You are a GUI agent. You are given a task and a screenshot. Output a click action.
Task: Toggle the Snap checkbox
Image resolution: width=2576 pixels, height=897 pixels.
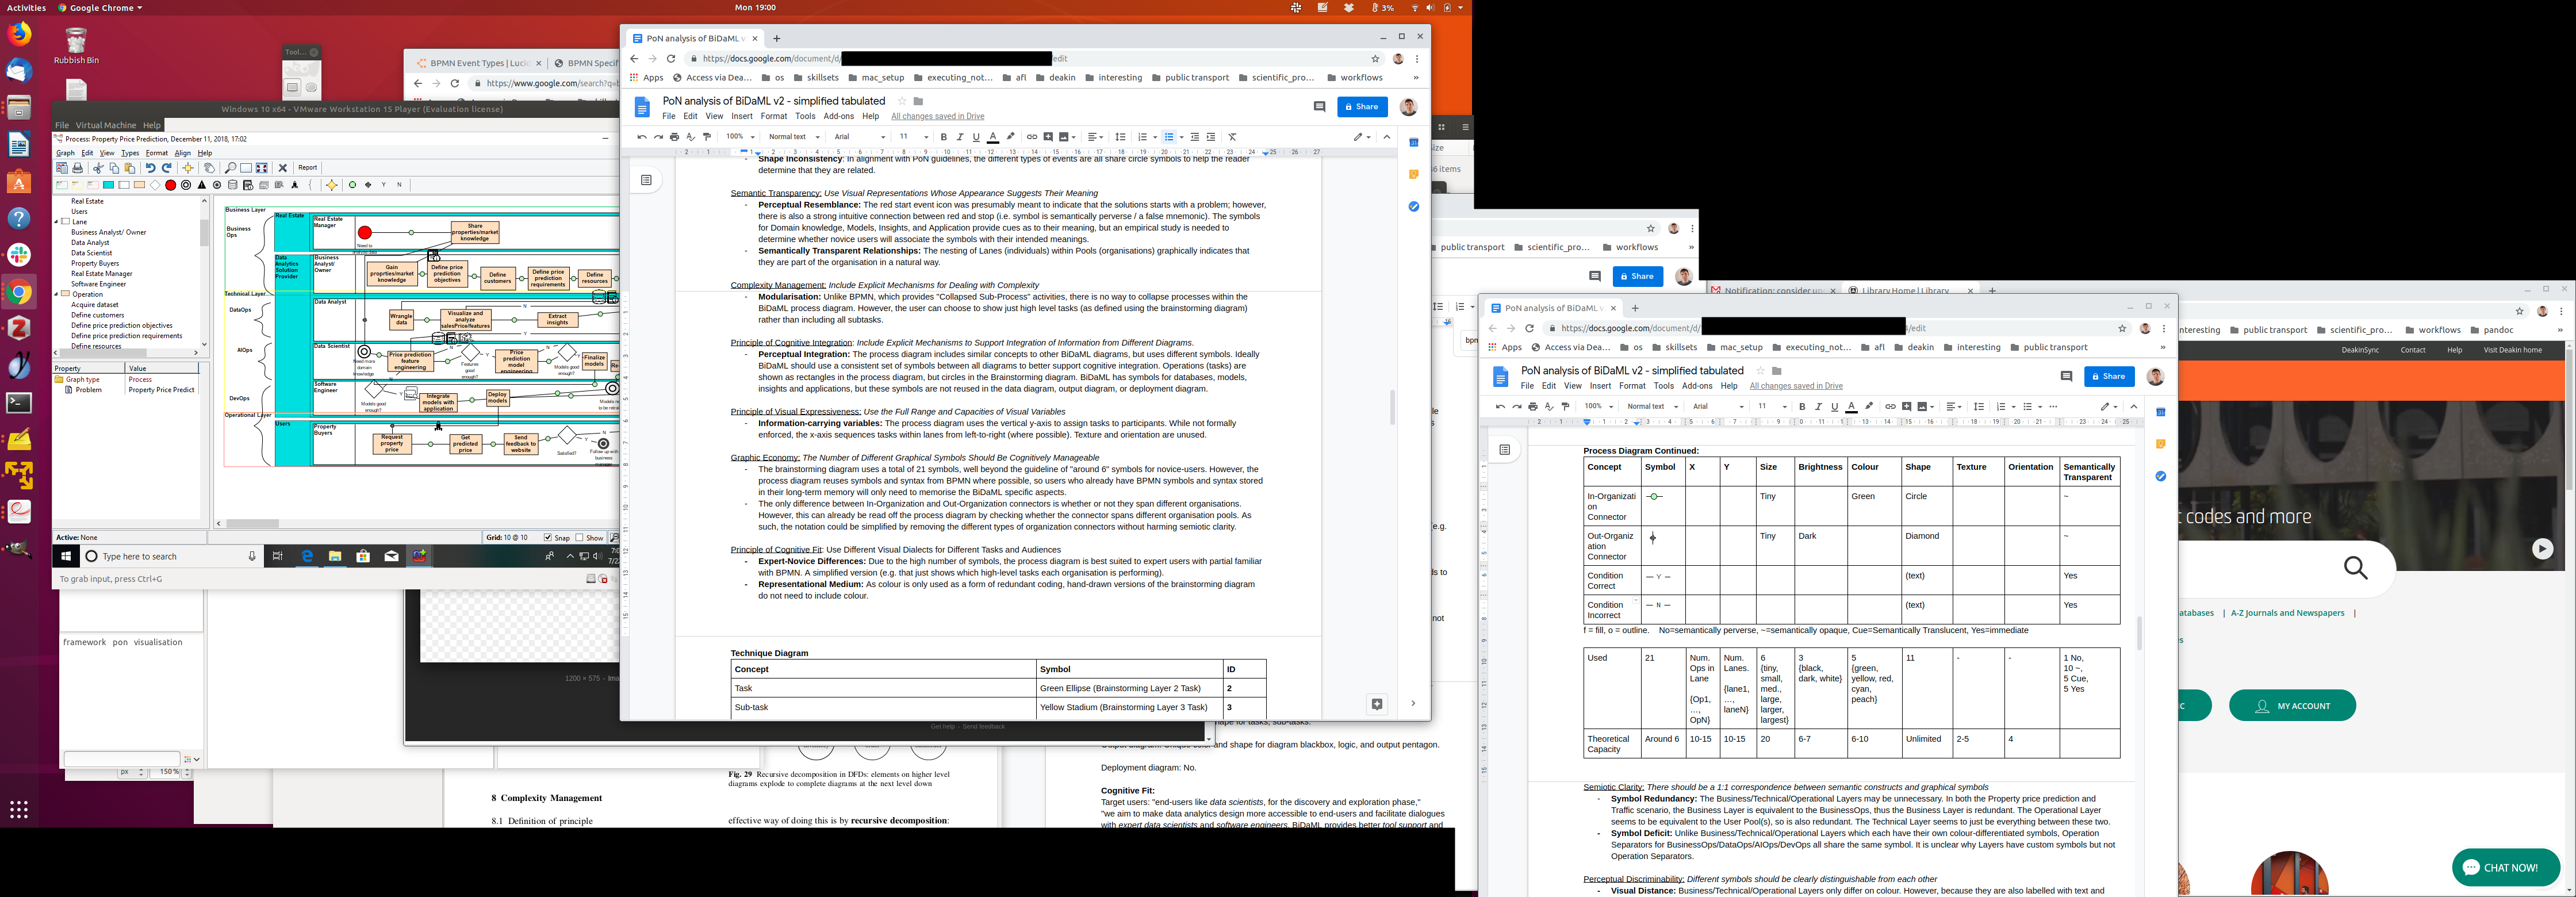548,538
